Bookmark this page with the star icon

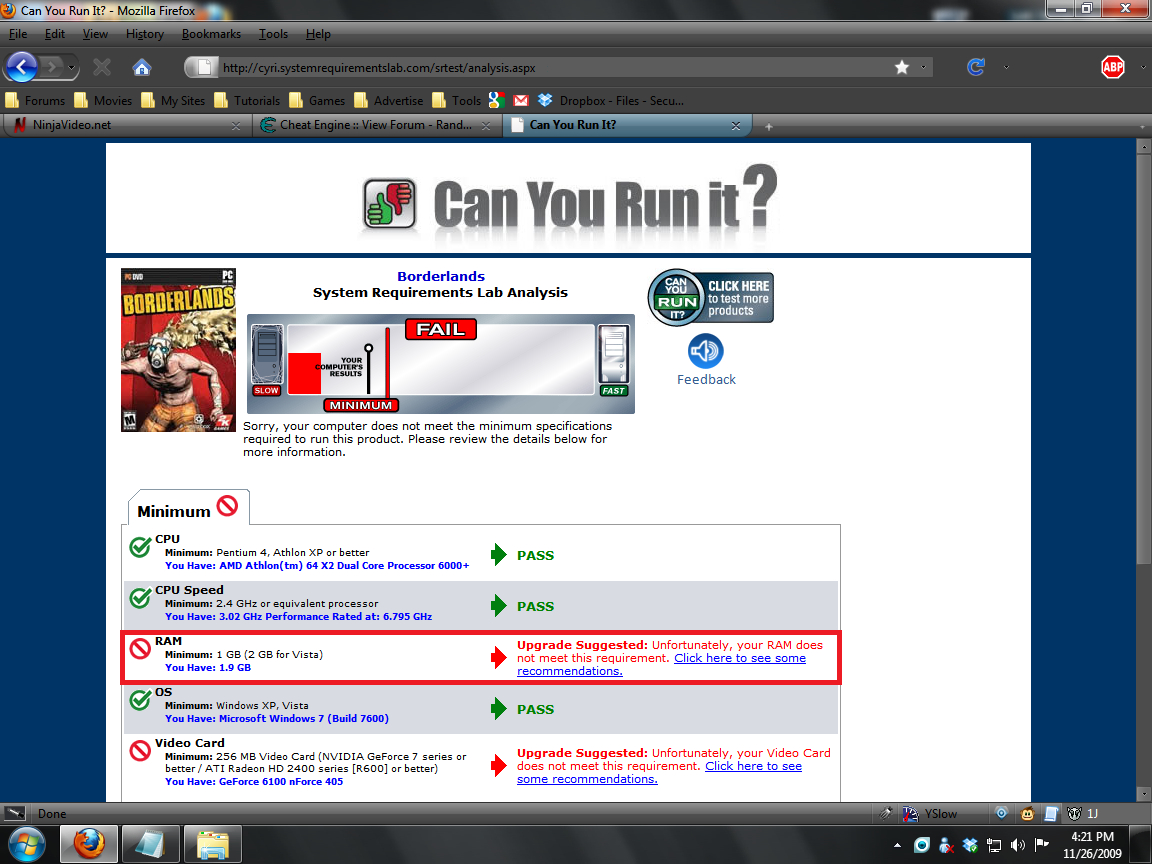(x=902, y=68)
